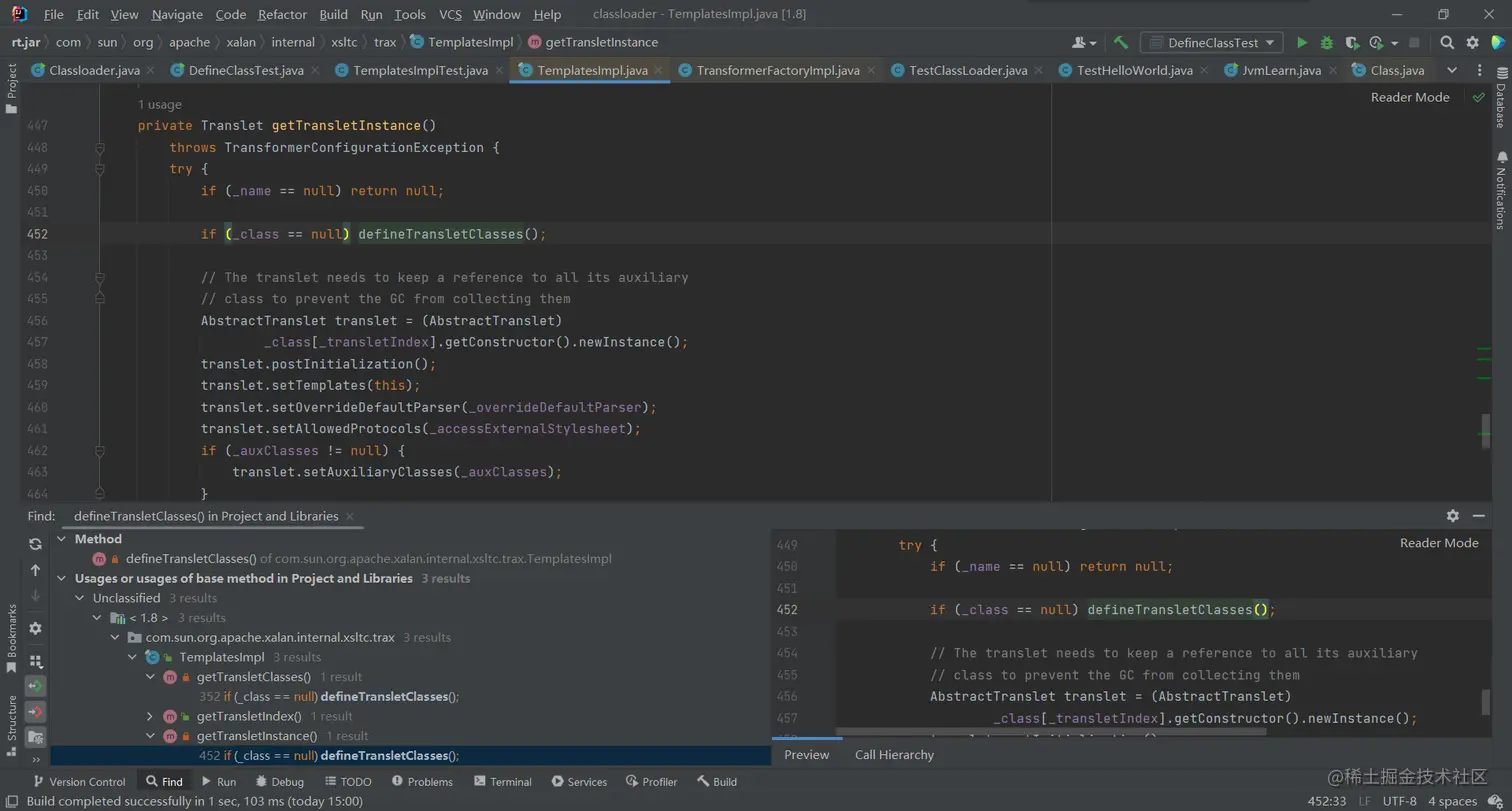Image resolution: width=1512 pixels, height=811 pixels.
Task: Expand more Find panel actions chevrons
Action: pyautogui.click(x=35, y=762)
